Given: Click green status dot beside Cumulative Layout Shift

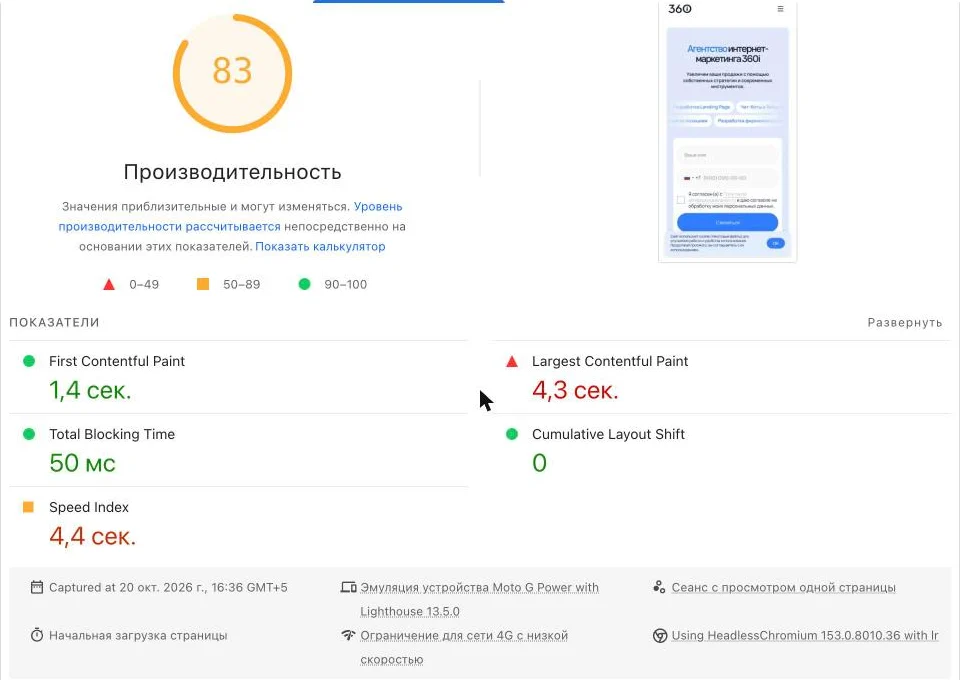Looking at the screenshot, I should (512, 434).
